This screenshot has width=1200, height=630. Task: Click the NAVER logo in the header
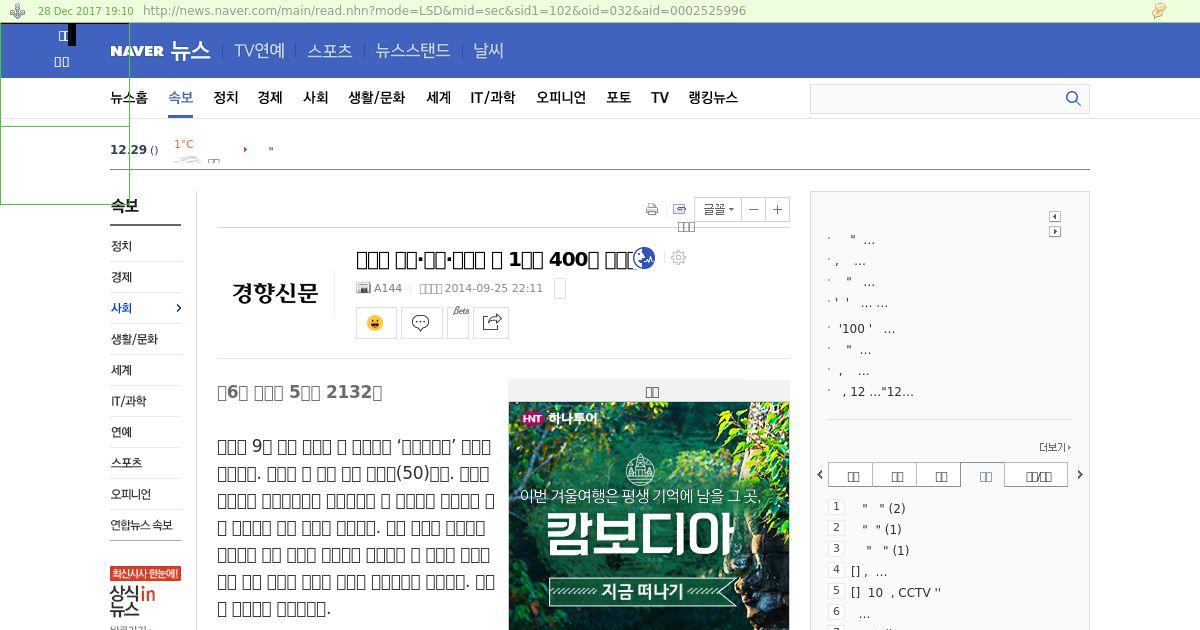137,51
